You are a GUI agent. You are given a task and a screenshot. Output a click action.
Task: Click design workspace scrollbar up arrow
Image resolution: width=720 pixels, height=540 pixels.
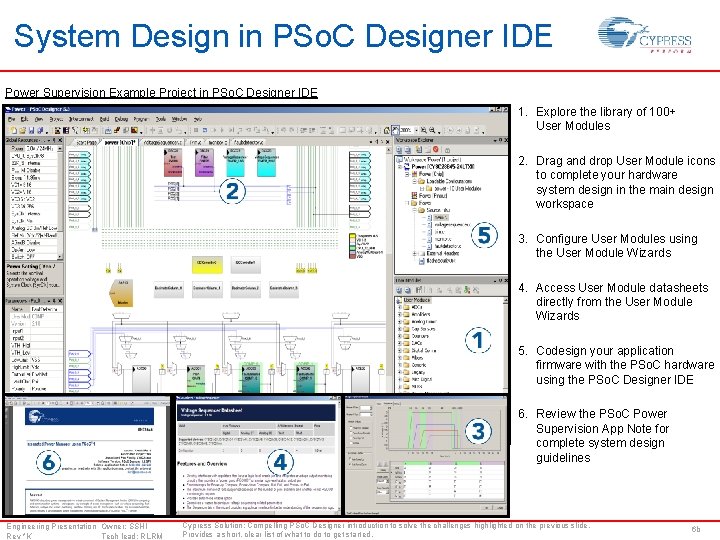[389, 150]
